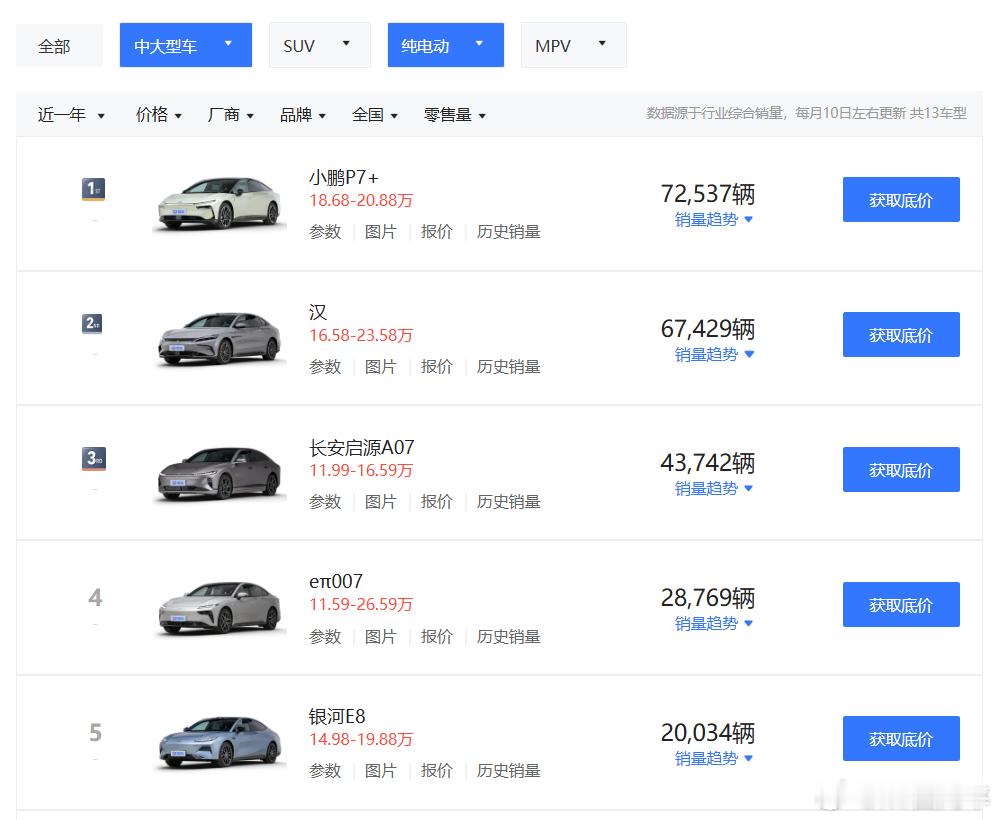
Task: Select the 全部 category tab
Action: point(59,45)
